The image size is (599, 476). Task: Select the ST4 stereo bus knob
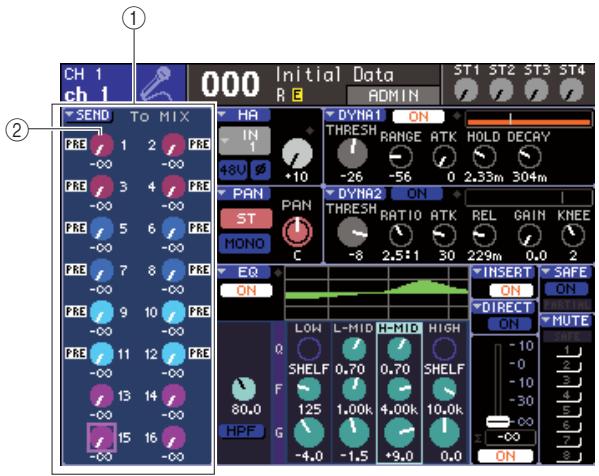point(571,91)
